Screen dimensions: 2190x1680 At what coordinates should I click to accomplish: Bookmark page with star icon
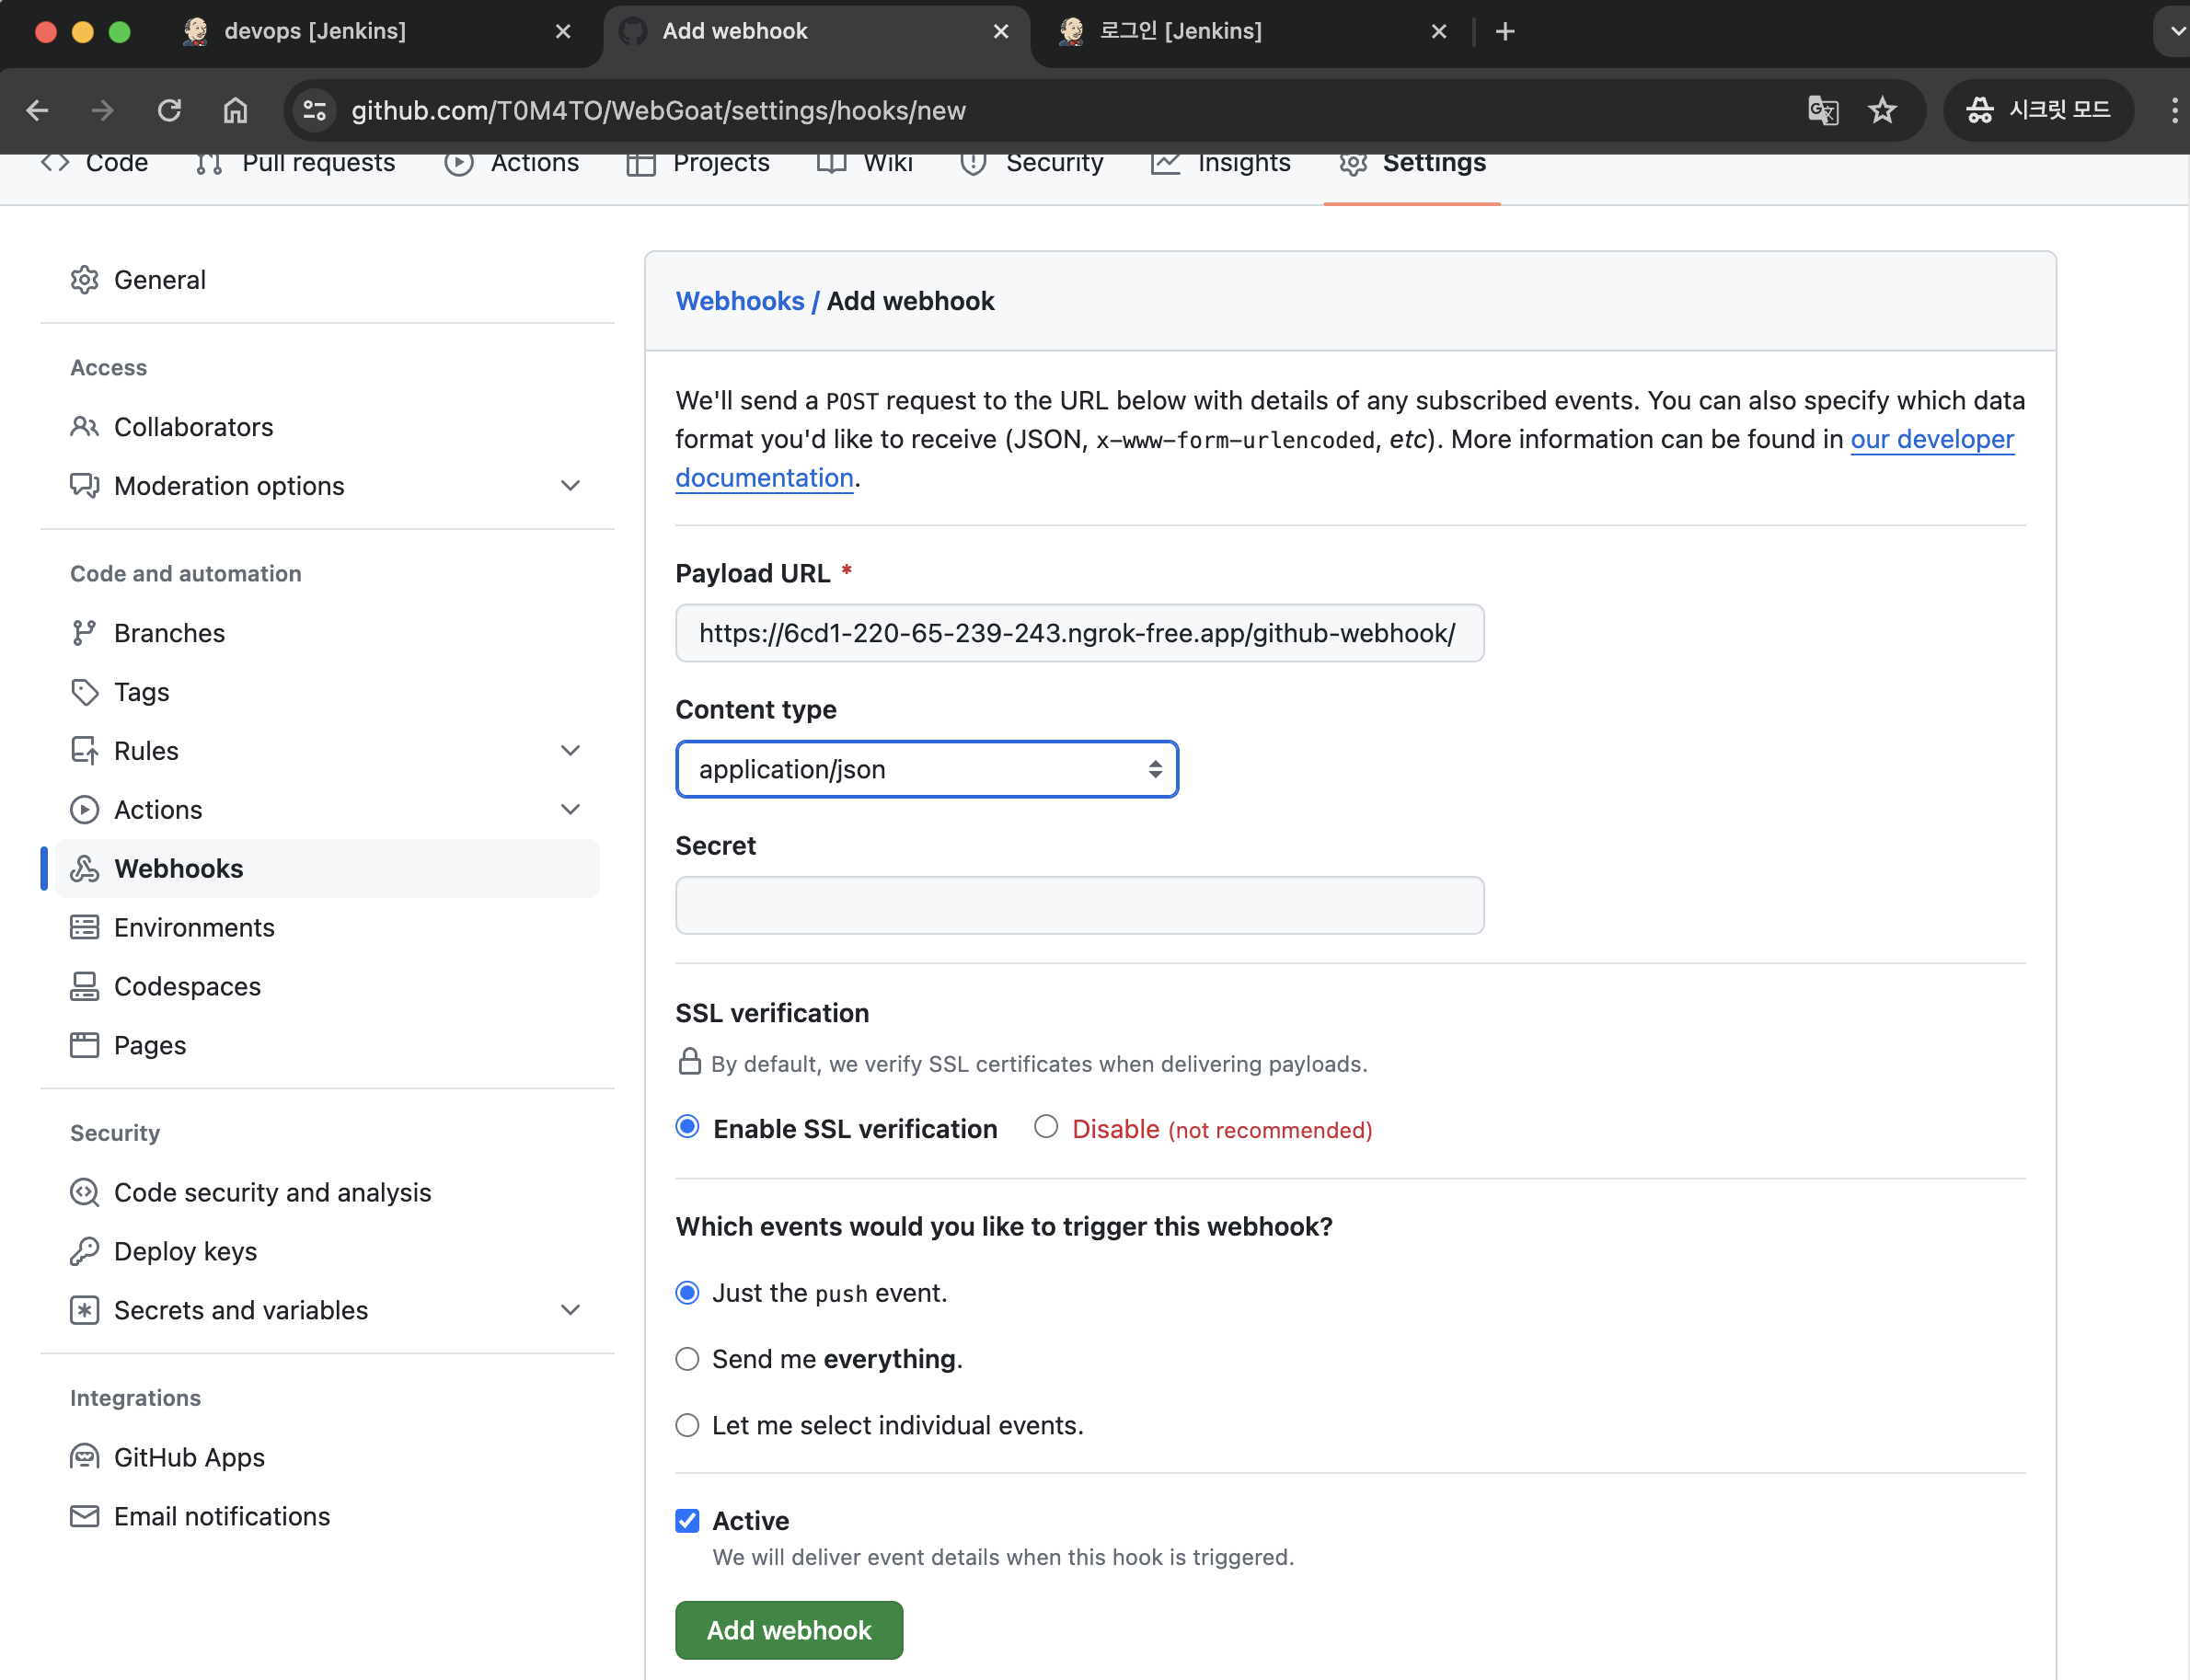click(x=1882, y=110)
